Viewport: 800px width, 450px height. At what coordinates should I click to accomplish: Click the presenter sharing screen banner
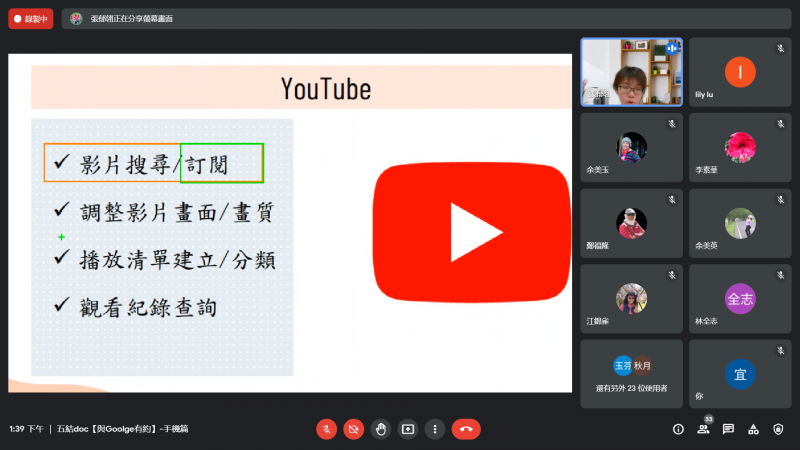point(427,19)
